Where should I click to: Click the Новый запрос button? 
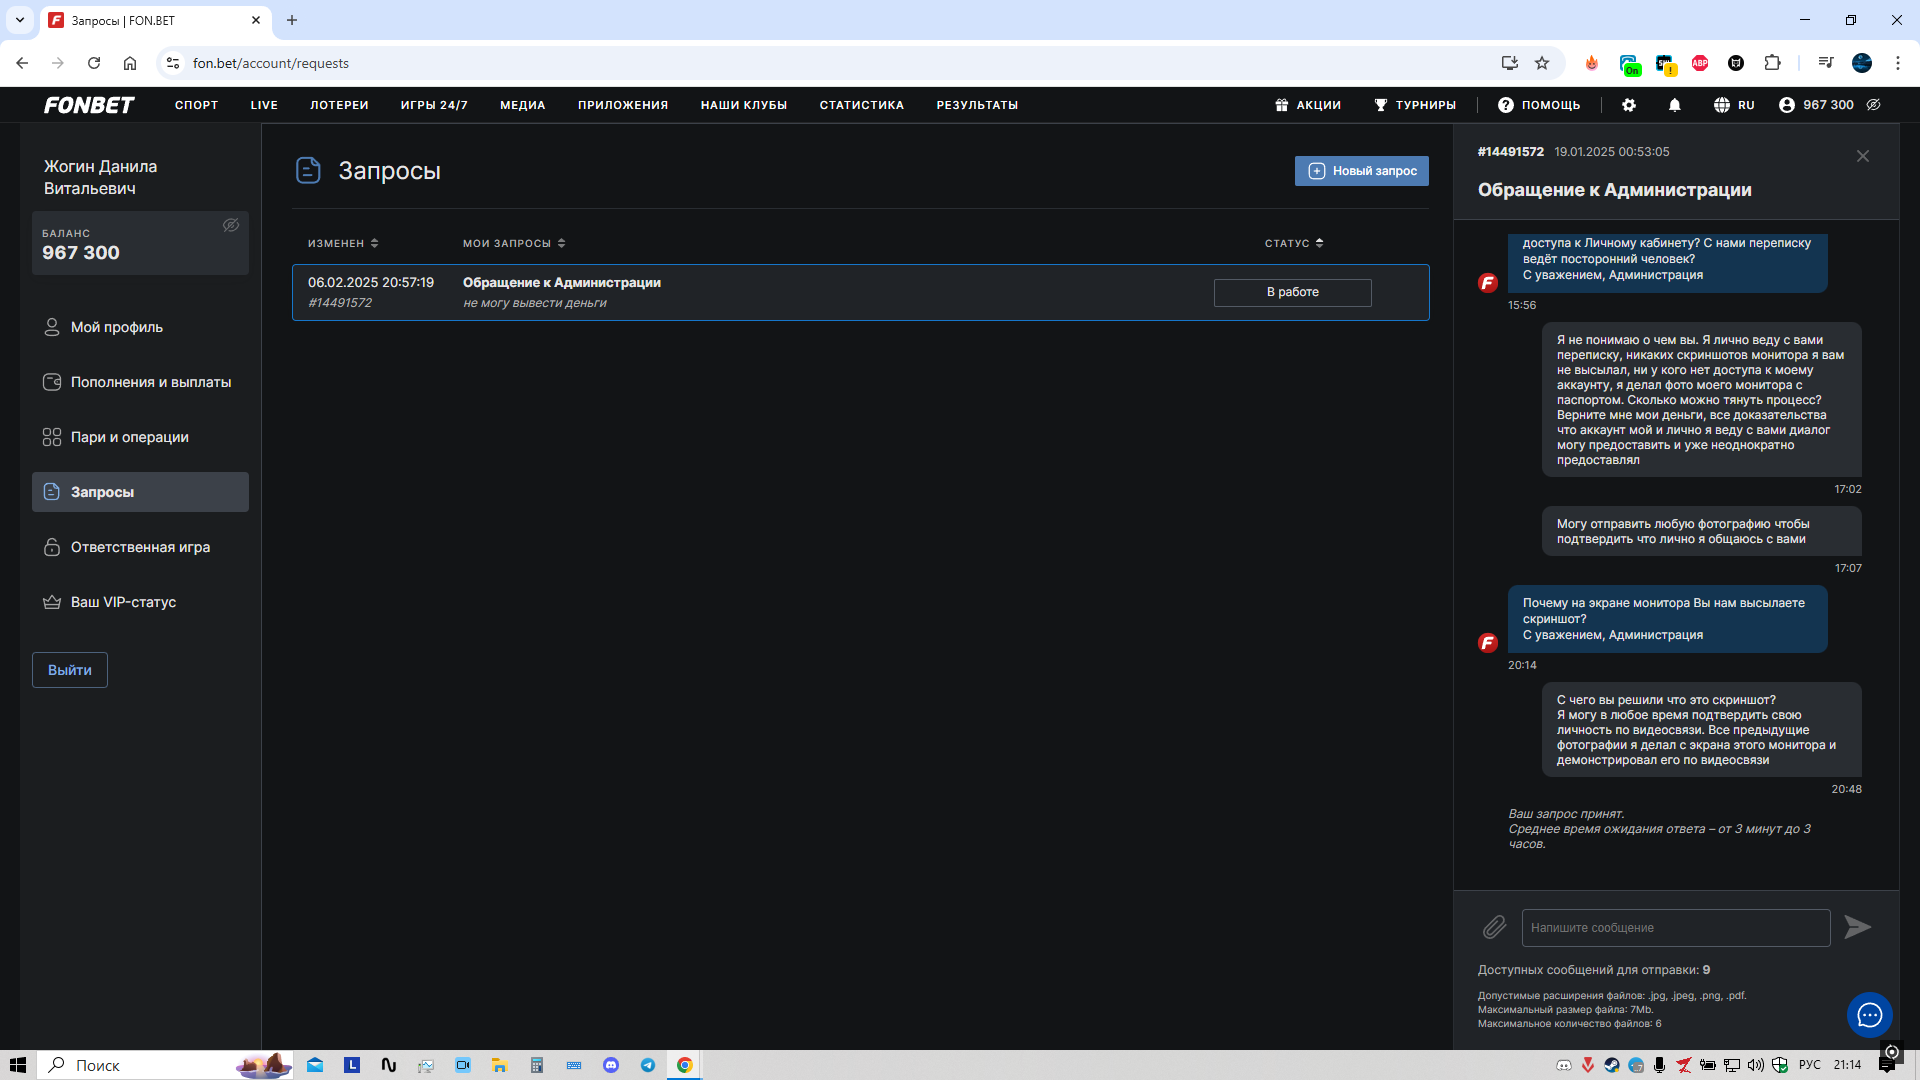1361,171
